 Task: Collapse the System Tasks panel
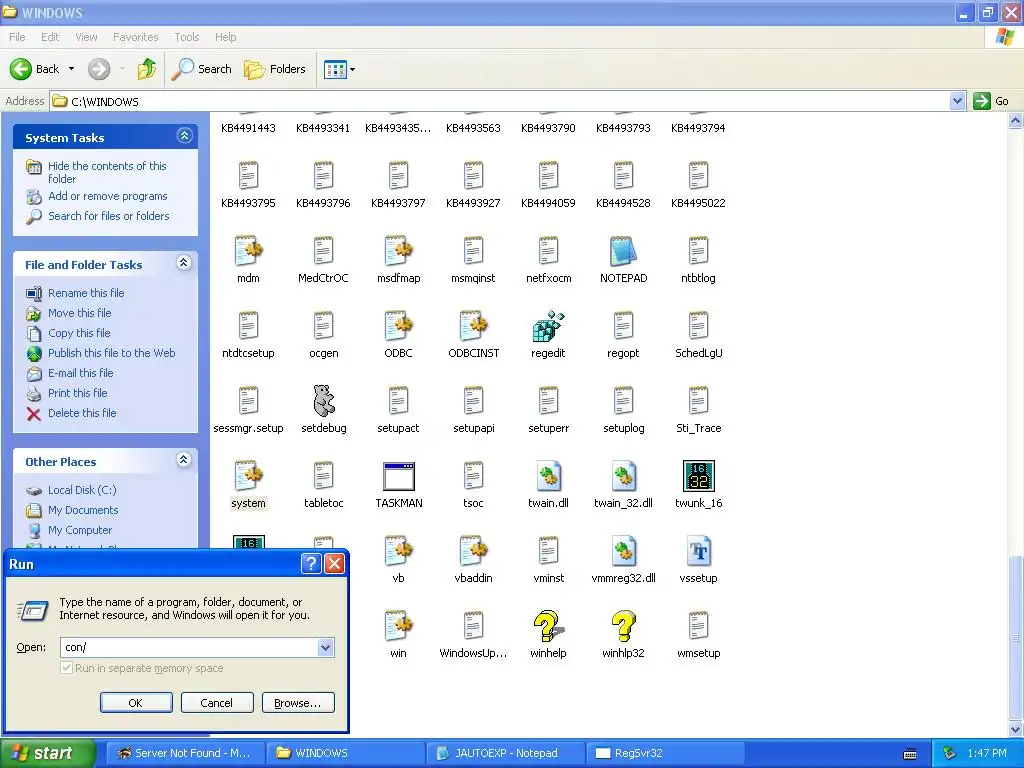coord(184,136)
